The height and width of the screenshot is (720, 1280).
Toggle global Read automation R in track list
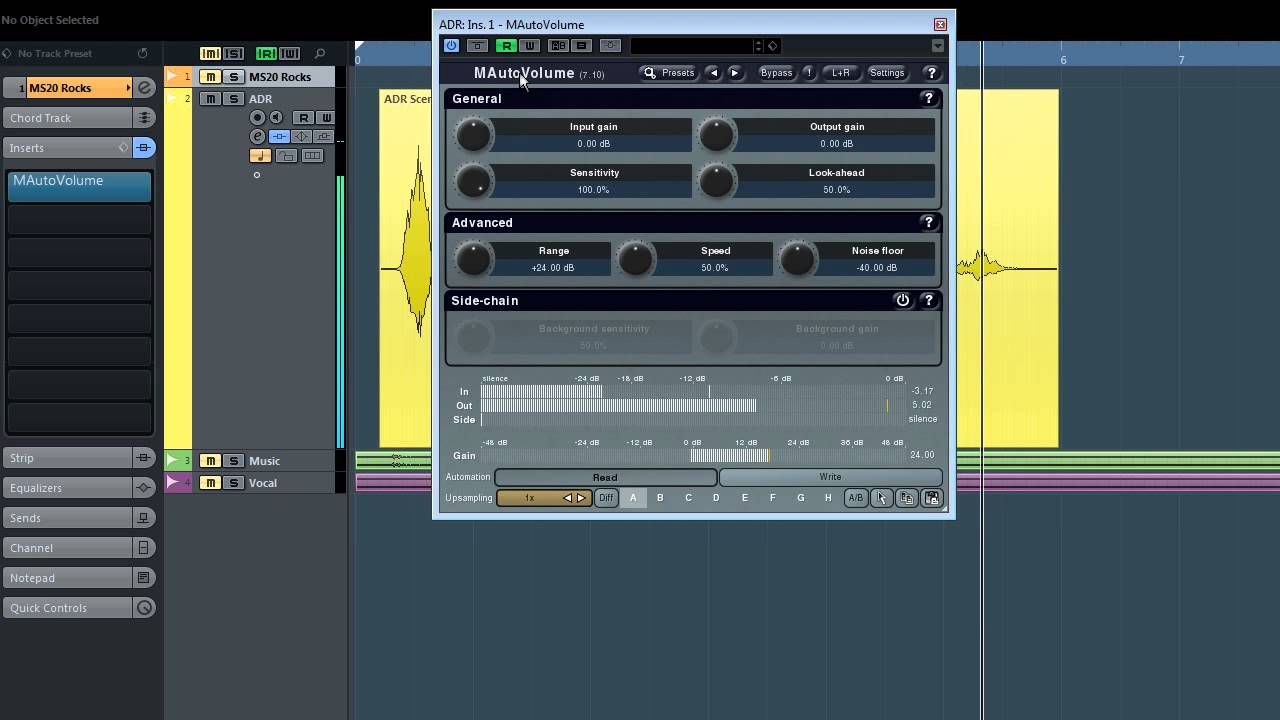266,54
